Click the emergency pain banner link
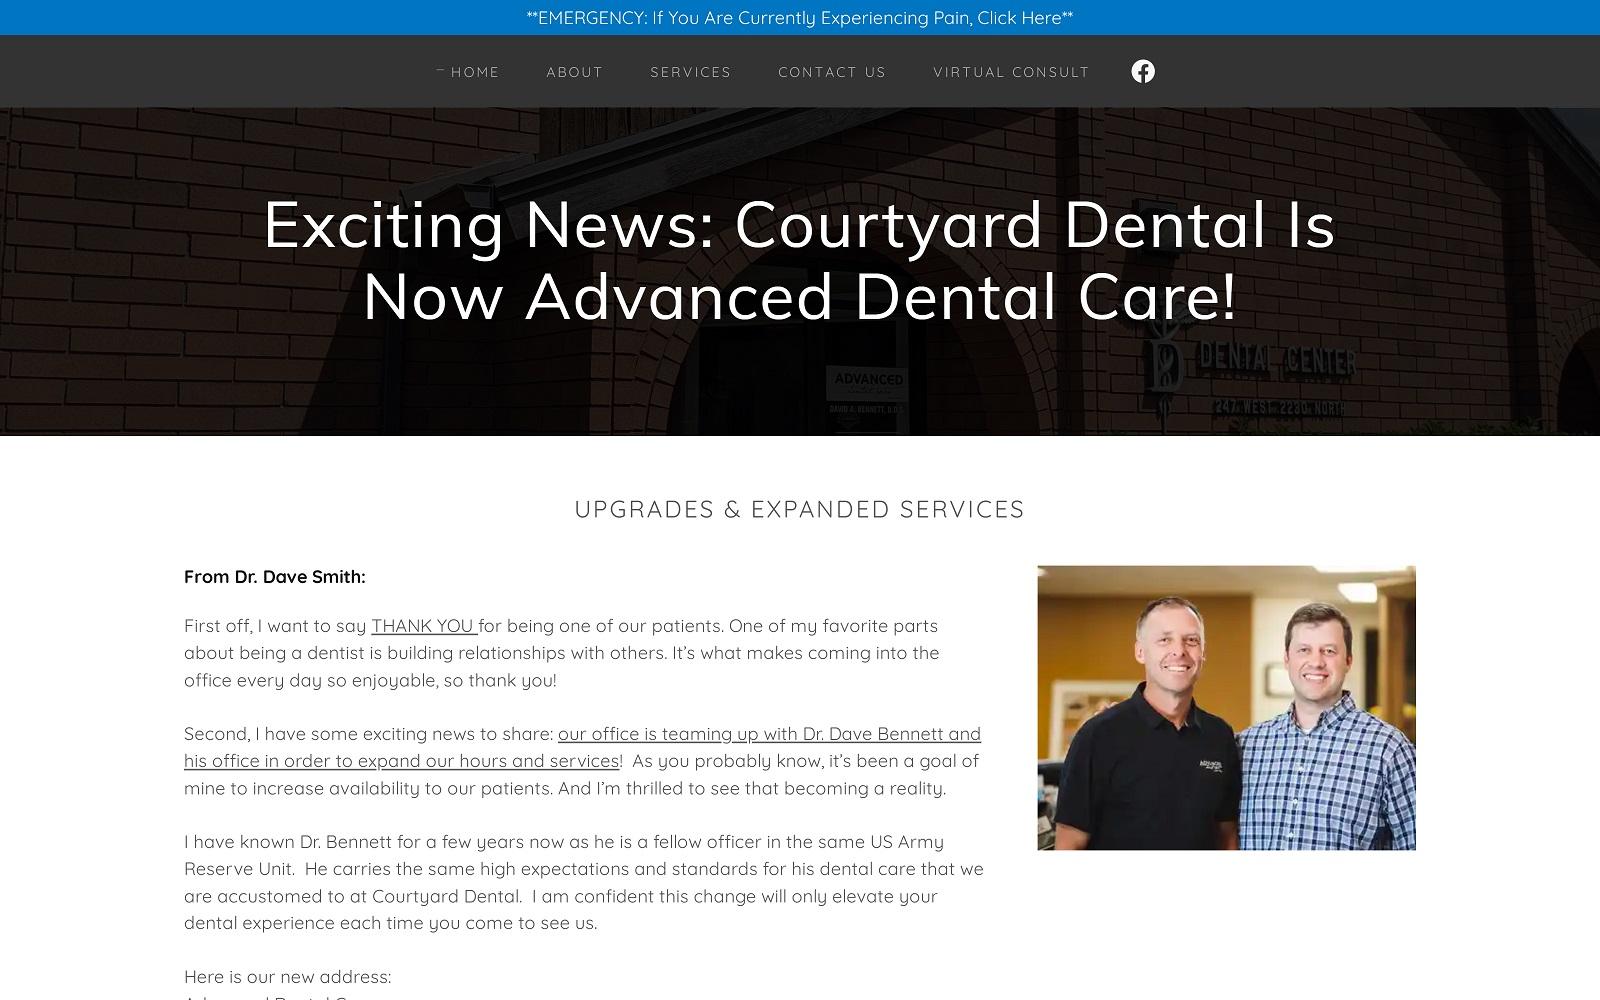 (800, 18)
